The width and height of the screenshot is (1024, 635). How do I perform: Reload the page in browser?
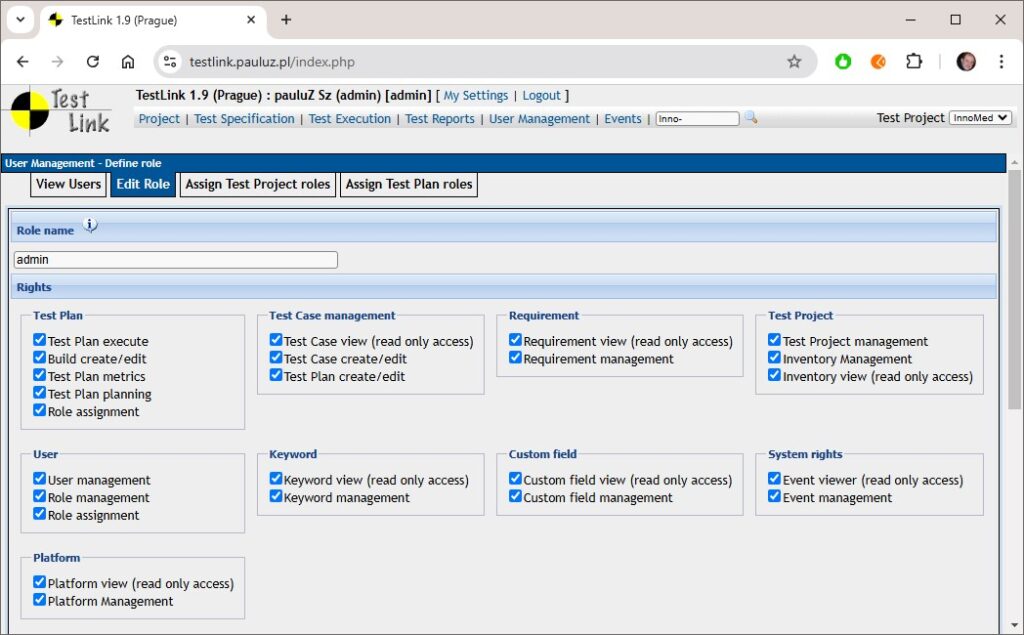[x=93, y=62]
